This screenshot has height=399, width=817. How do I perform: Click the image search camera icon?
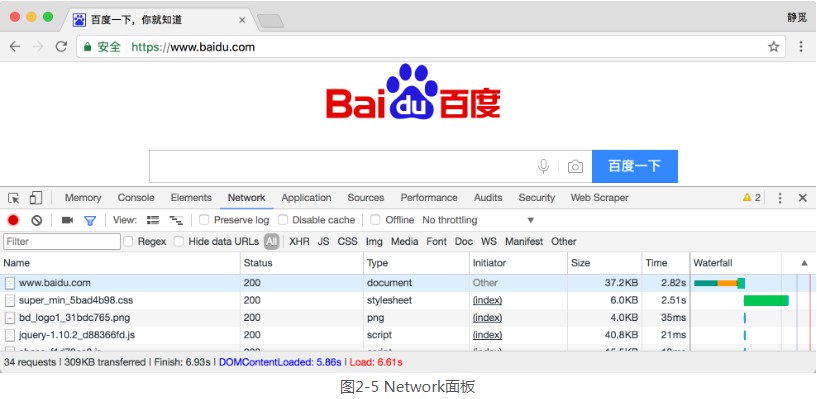(575, 167)
